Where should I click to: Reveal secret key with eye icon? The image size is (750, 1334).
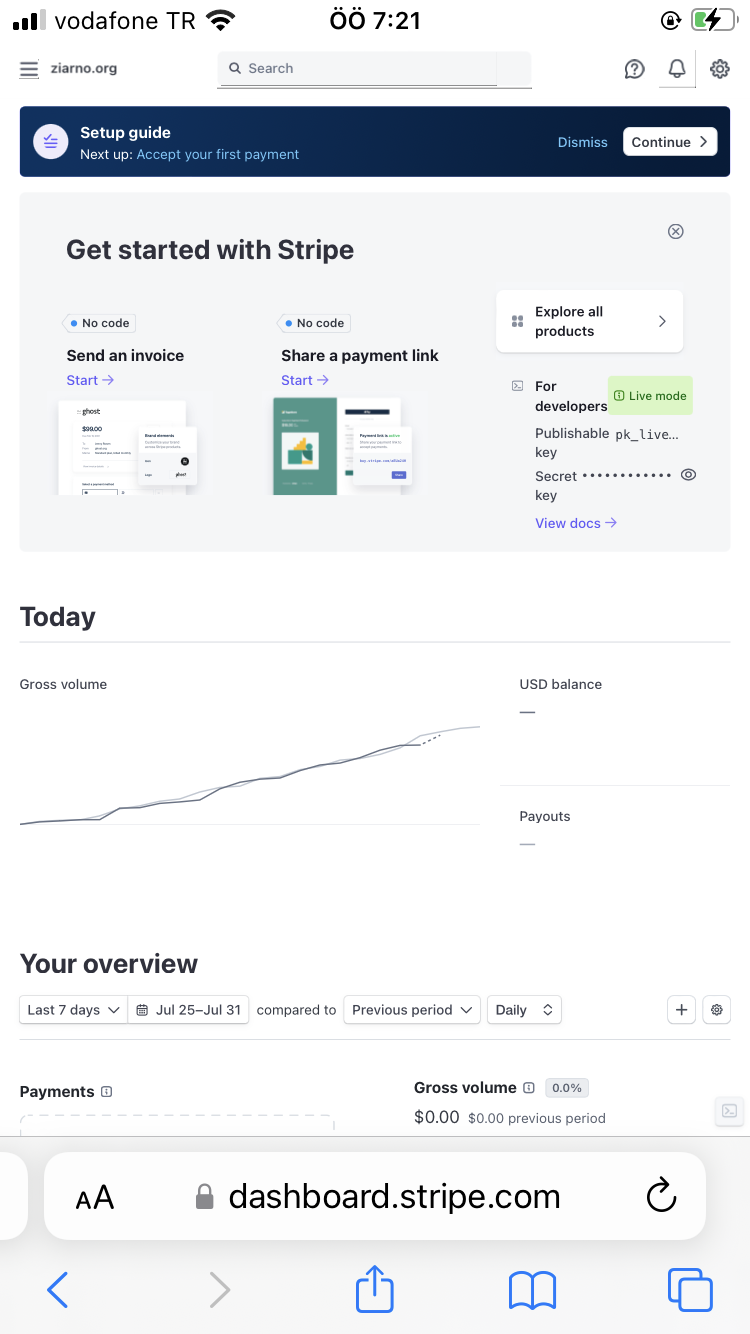pos(688,475)
